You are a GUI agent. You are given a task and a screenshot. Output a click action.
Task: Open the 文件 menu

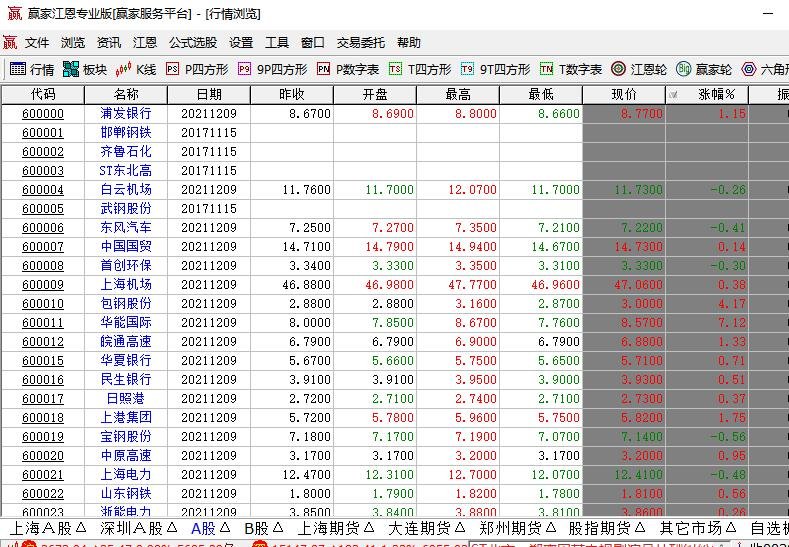coord(37,43)
